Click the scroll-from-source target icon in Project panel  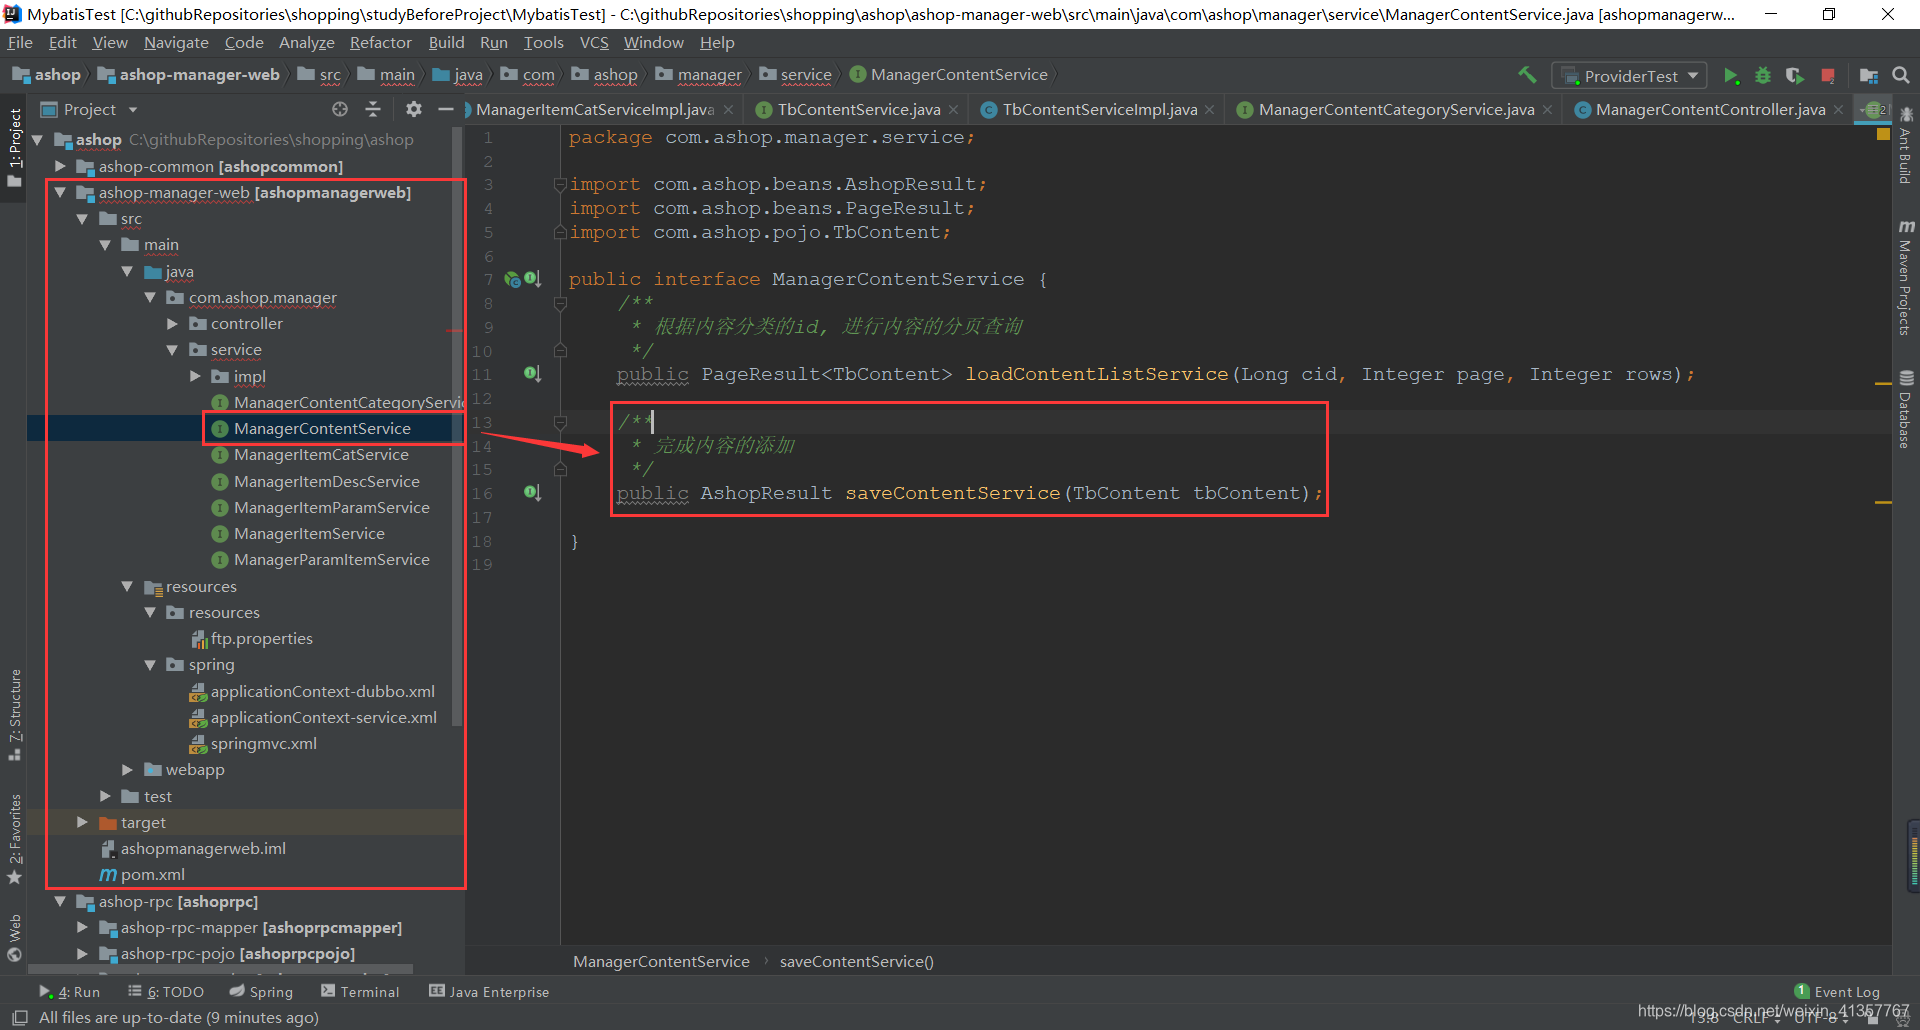[340, 109]
